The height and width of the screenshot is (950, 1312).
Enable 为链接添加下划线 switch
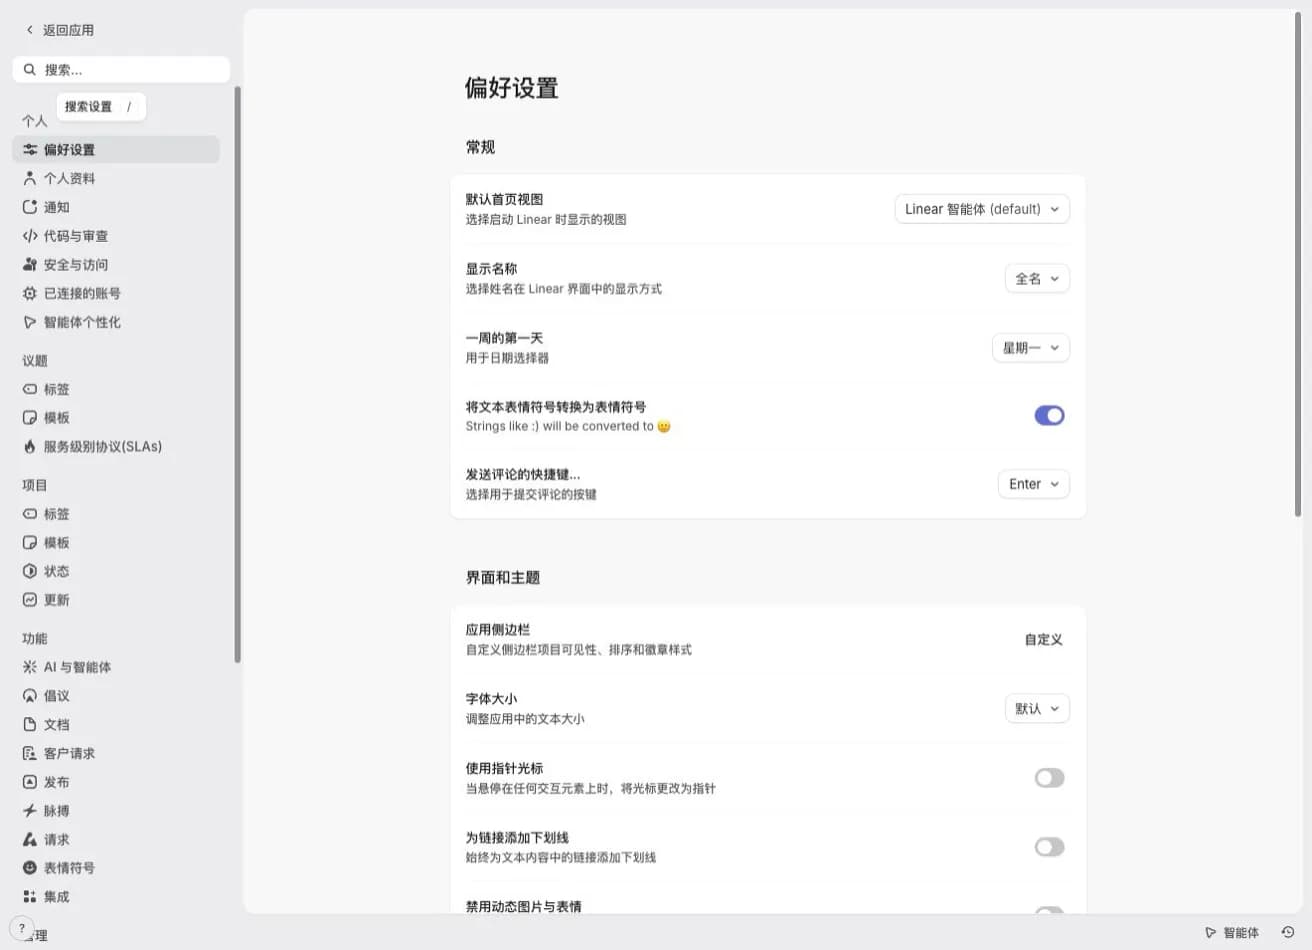[1049, 847]
